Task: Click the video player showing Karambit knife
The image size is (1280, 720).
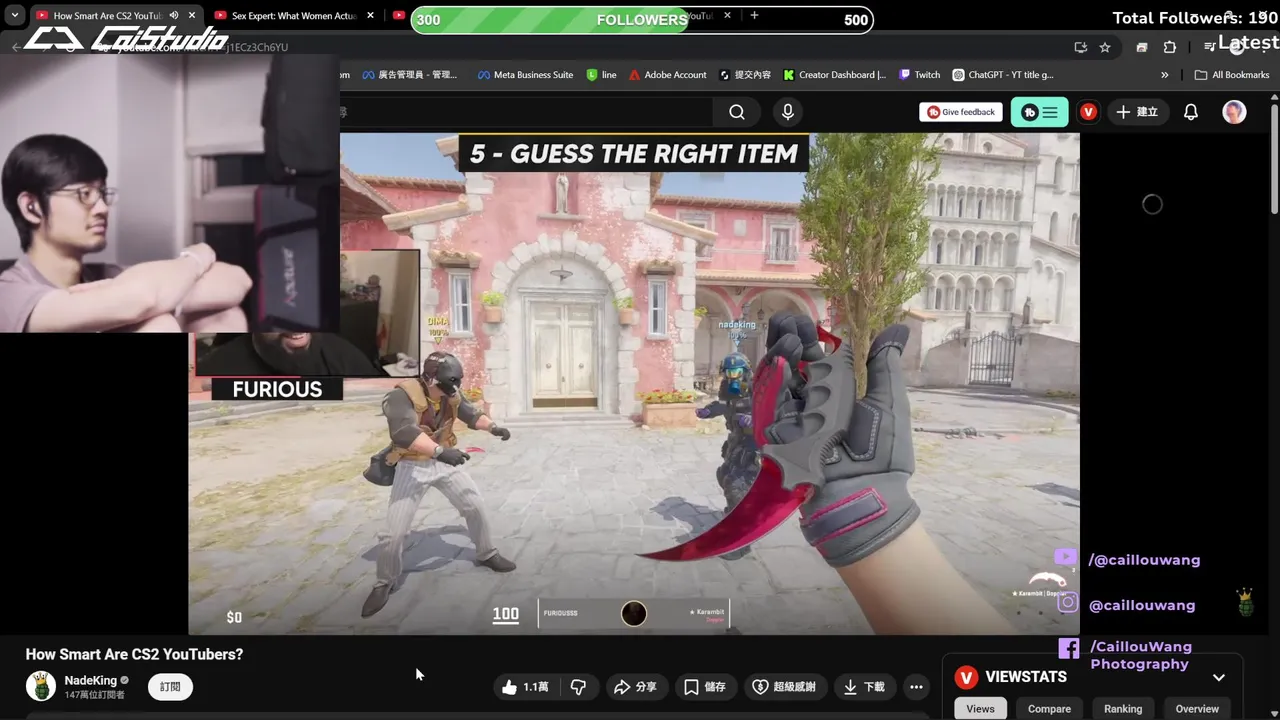Action: [x=634, y=384]
